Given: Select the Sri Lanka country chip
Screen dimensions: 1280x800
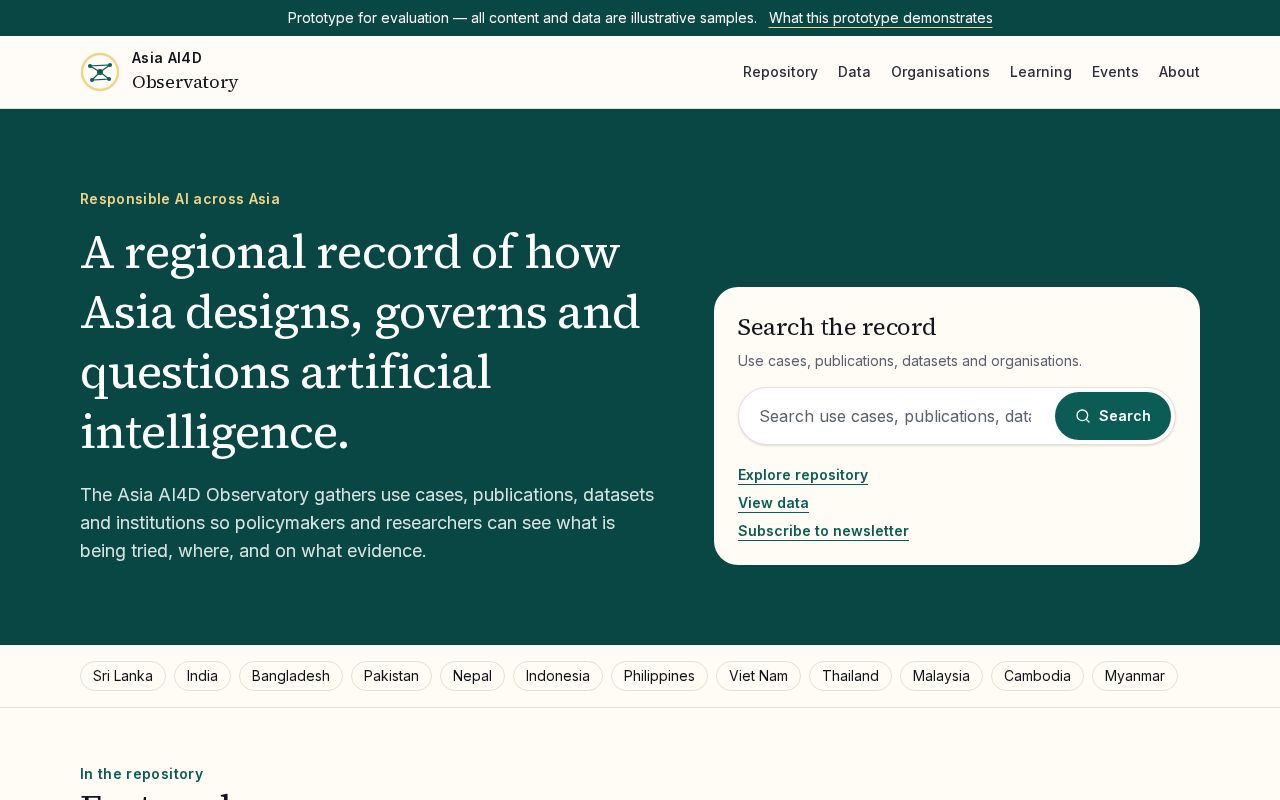Looking at the screenshot, I should pos(123,676).
